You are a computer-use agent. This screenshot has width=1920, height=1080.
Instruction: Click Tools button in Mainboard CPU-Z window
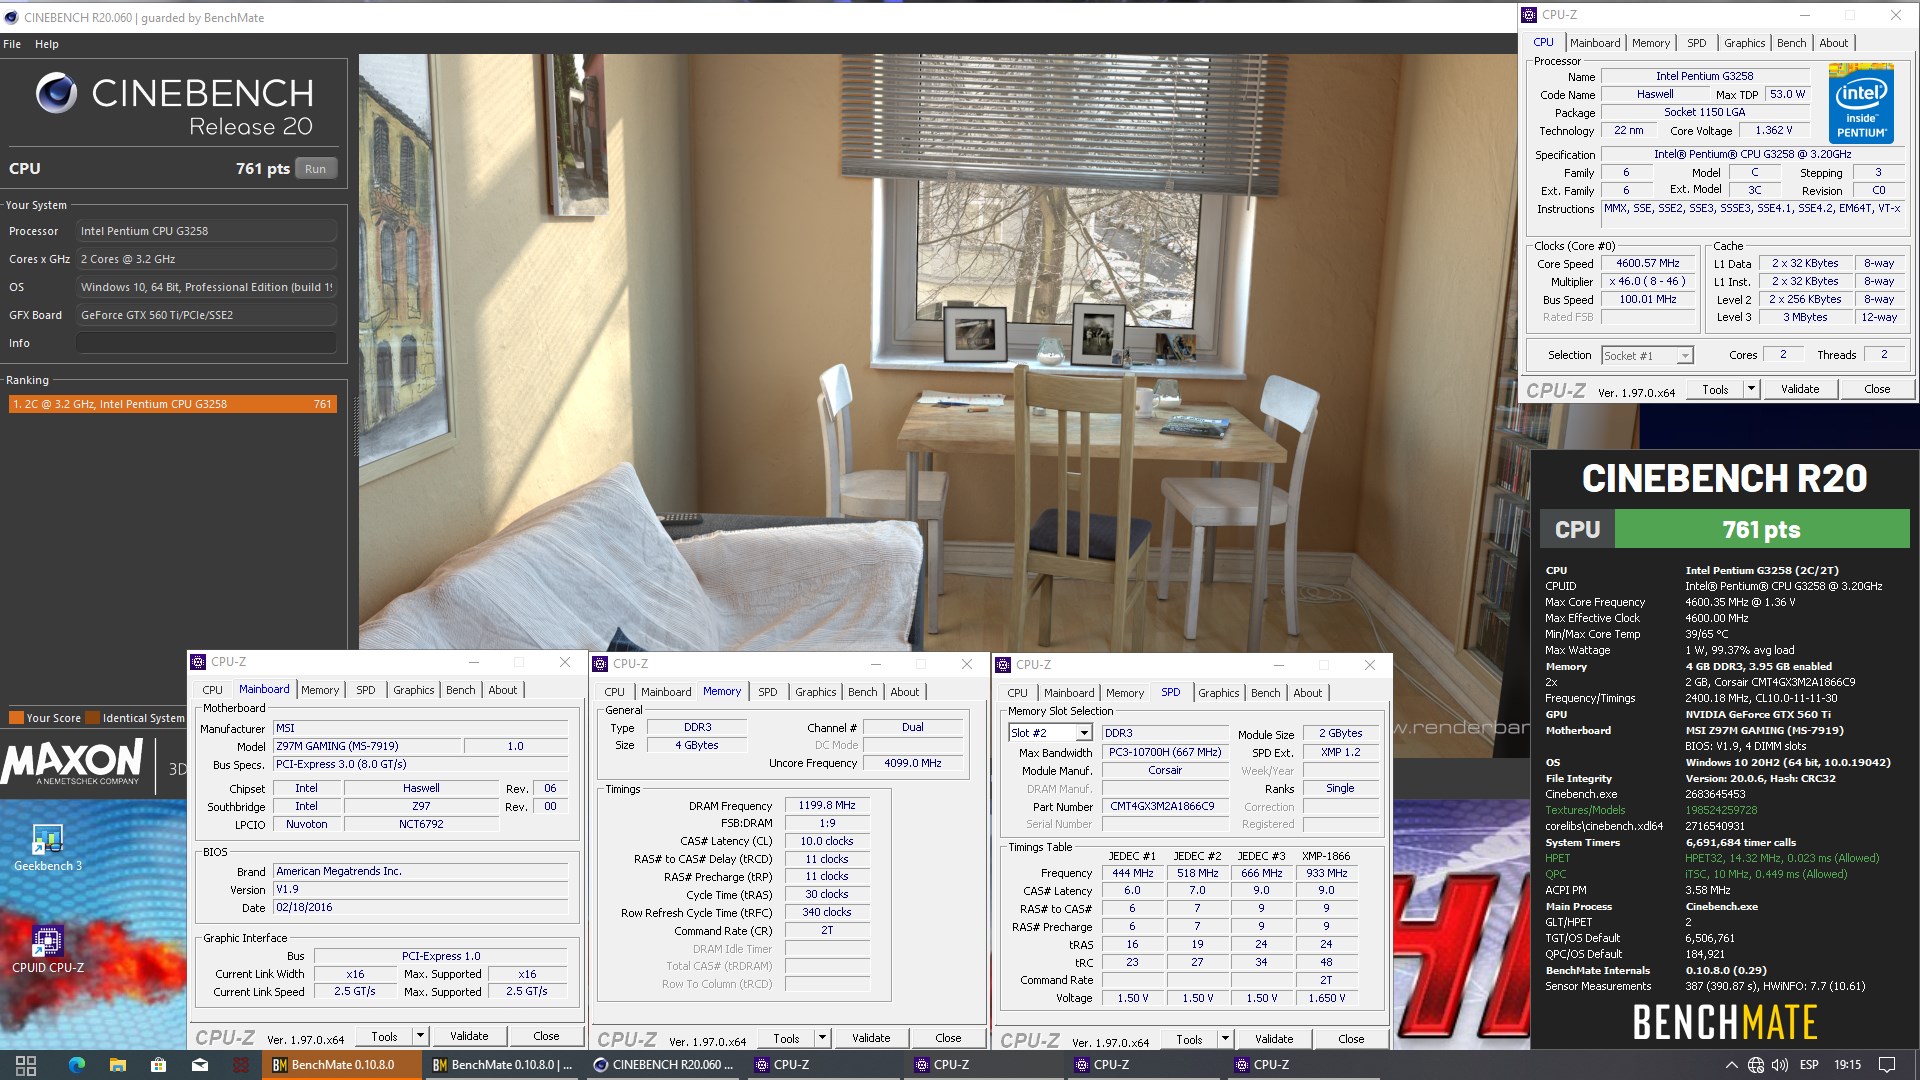click(x=385, y=1036)
